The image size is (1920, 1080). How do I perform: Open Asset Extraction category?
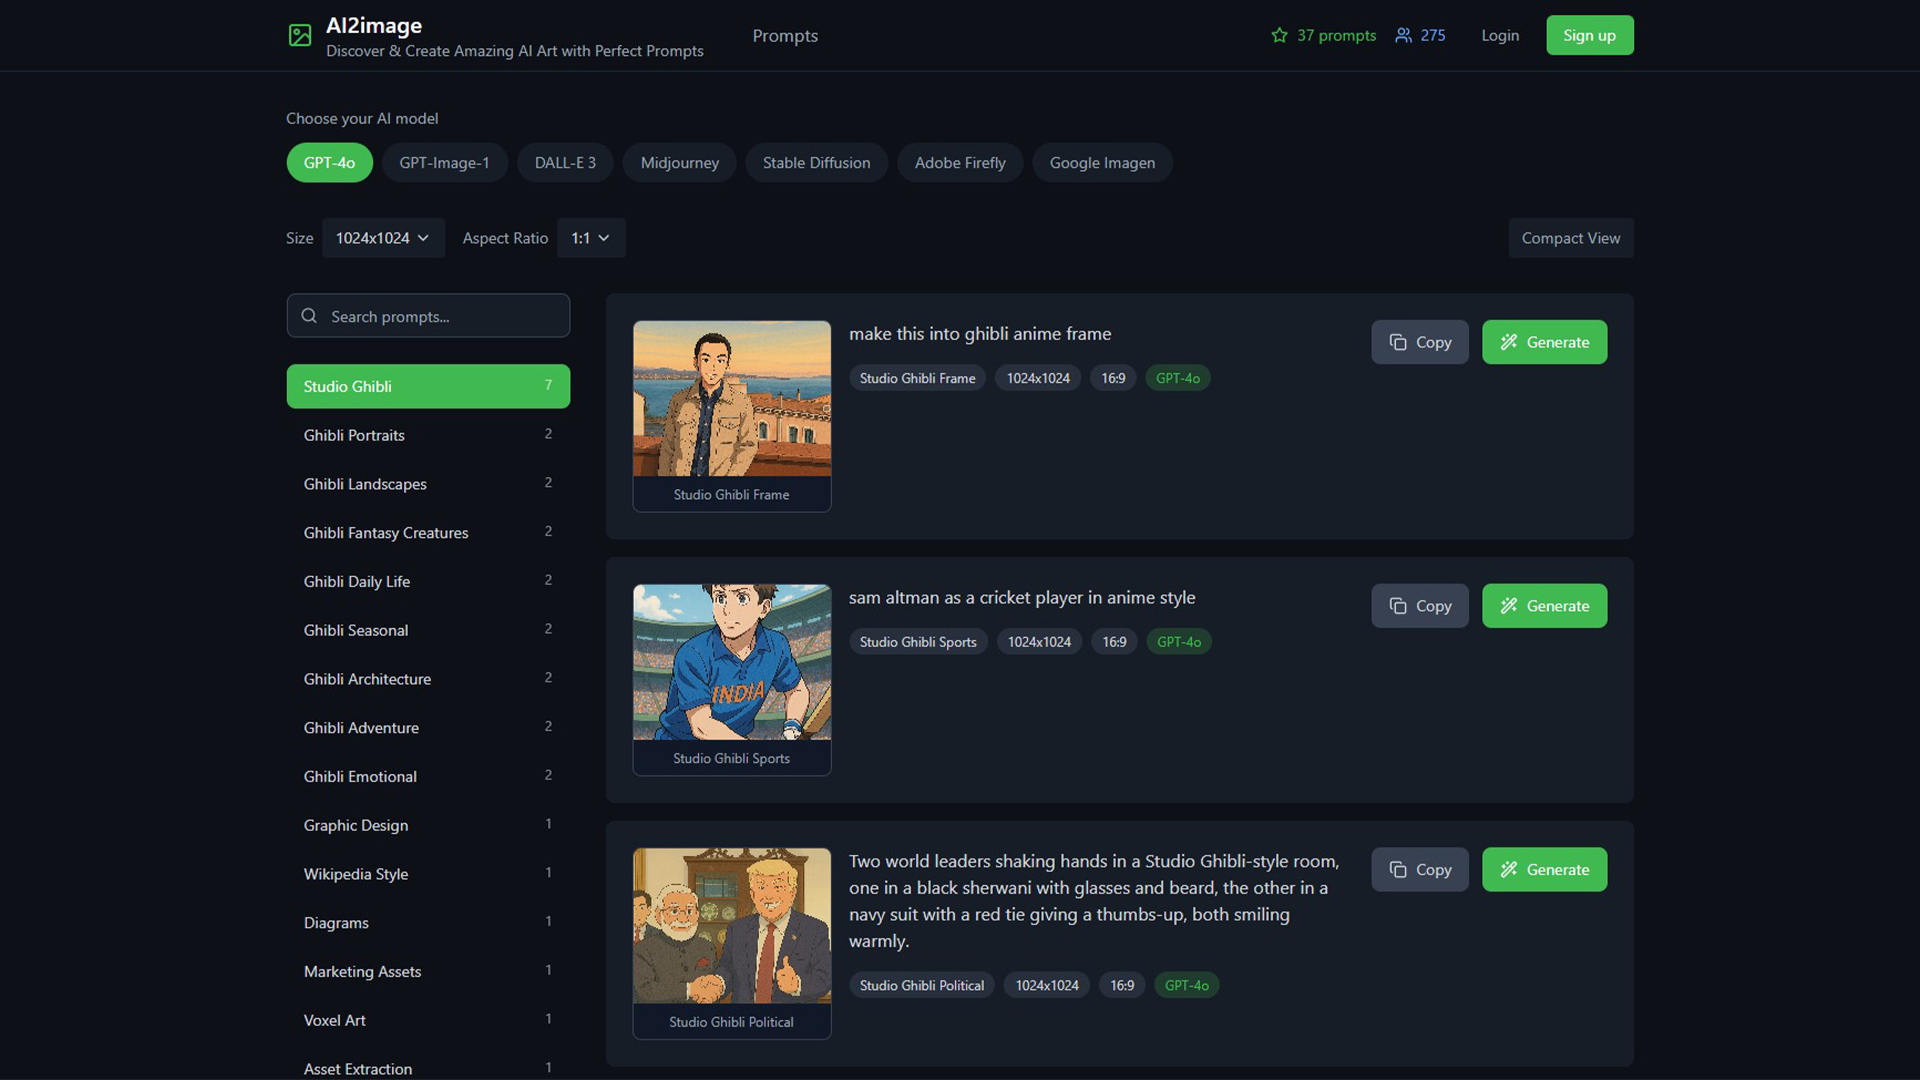(428, 1065)
